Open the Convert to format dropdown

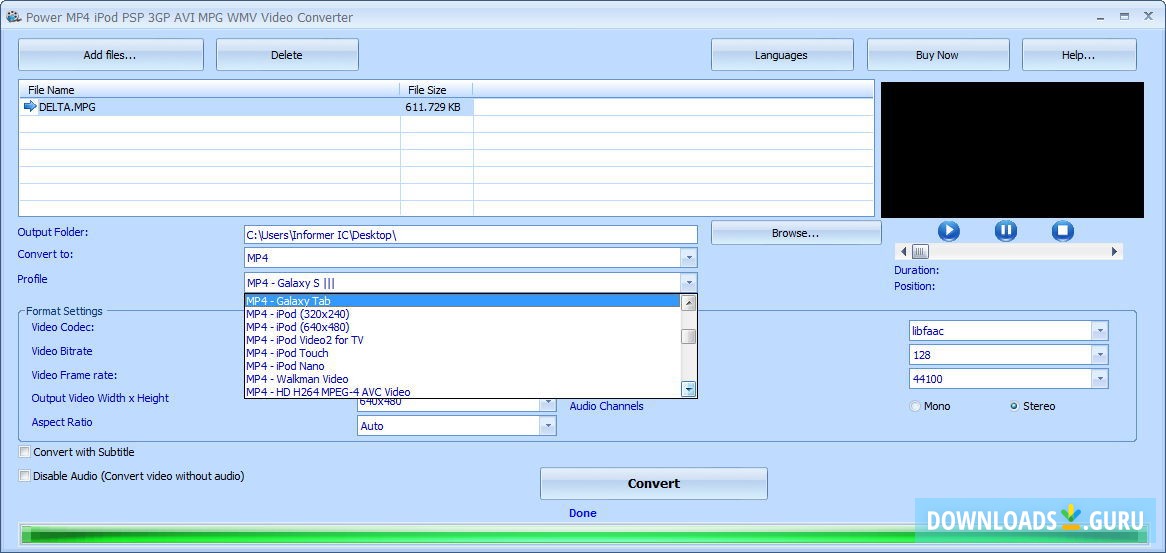[687, 258]
